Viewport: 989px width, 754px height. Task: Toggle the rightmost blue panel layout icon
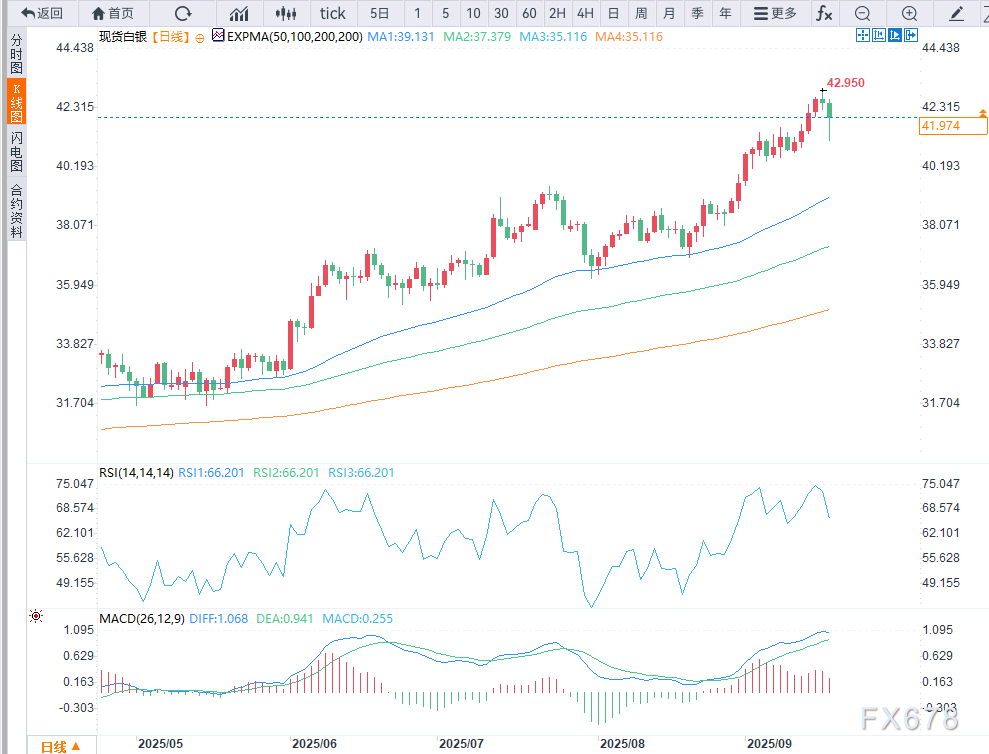pyautogui.click(x=910, y=35)
